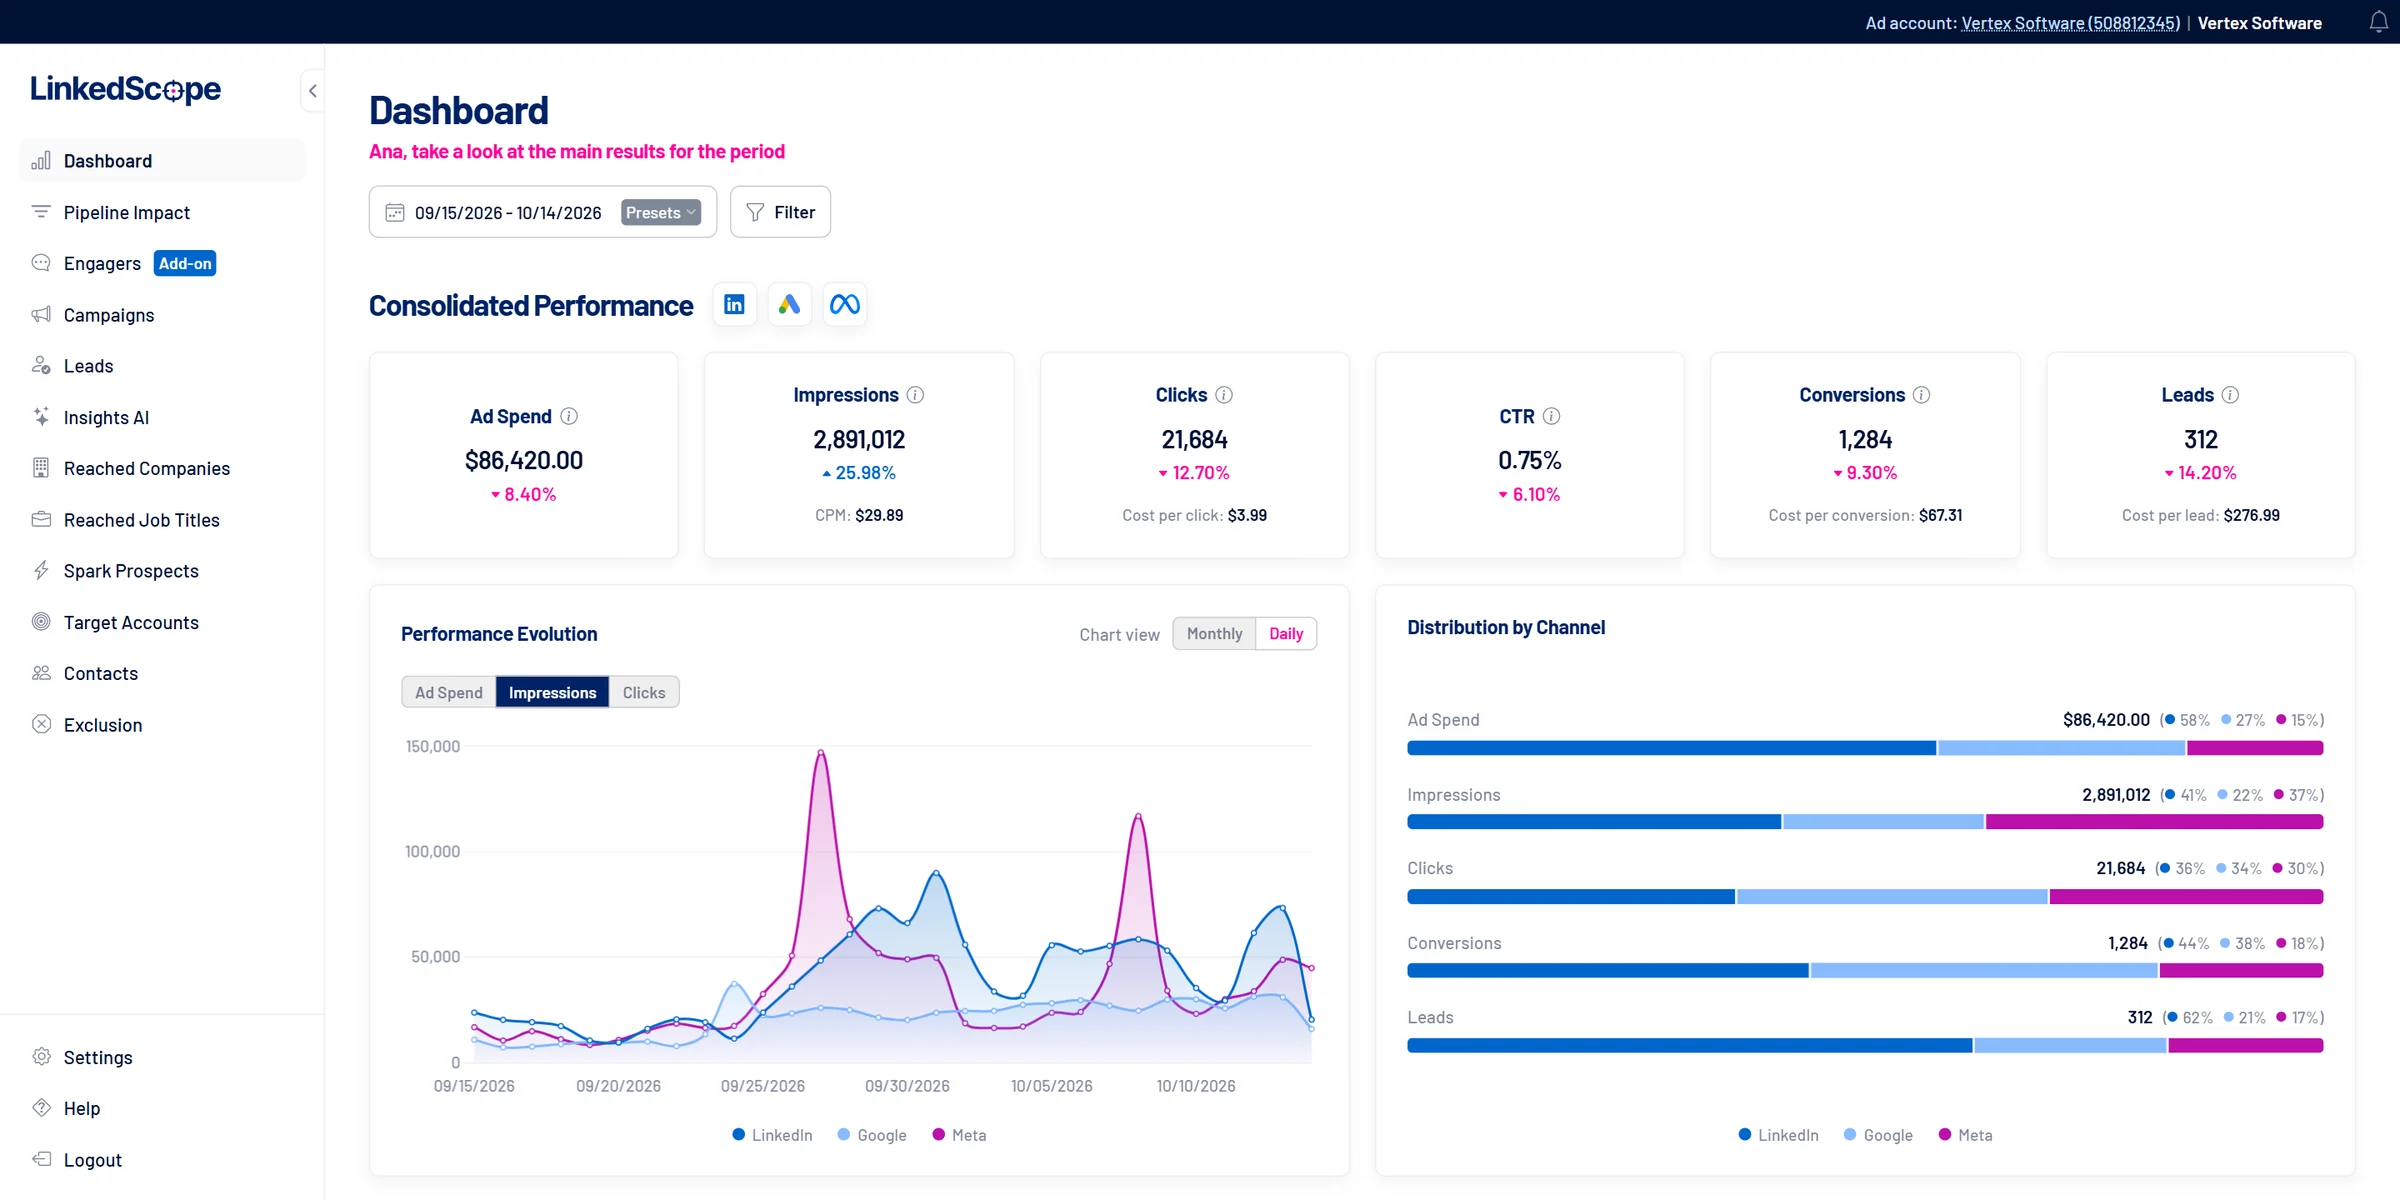Click the Logout link in the sidebar
Screen dimensions: 2400x1200
coord(162,1160)
